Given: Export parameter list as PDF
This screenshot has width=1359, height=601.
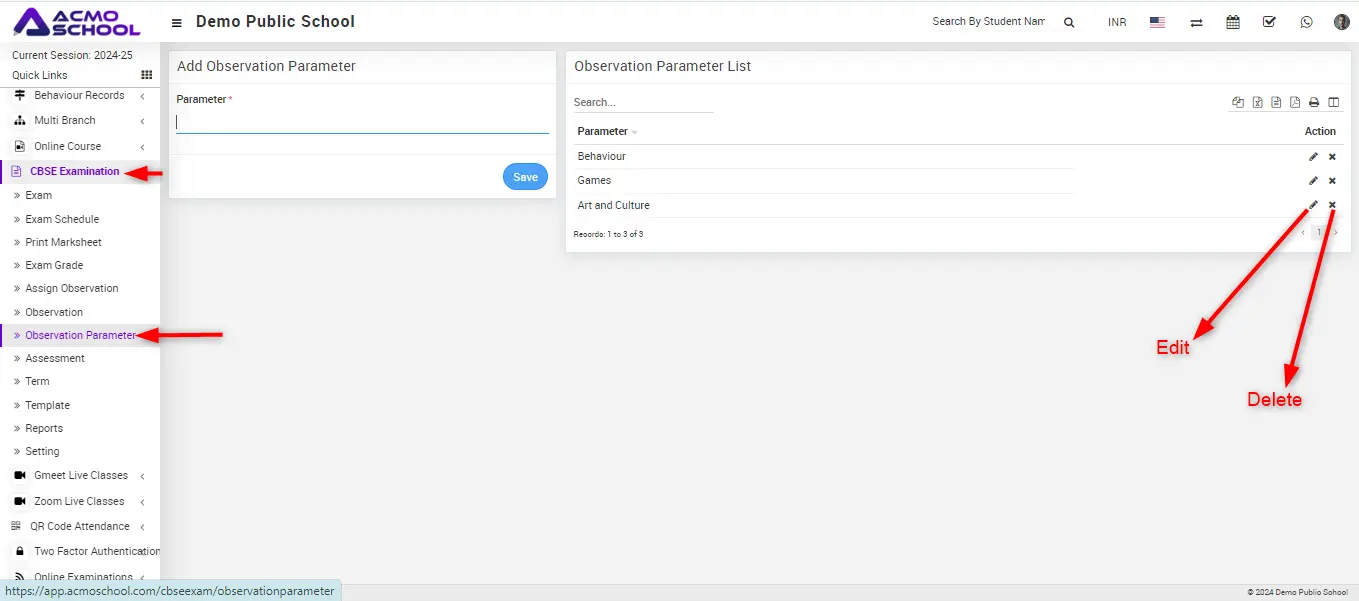Looking at the screenshot, I should point(1295,102).
